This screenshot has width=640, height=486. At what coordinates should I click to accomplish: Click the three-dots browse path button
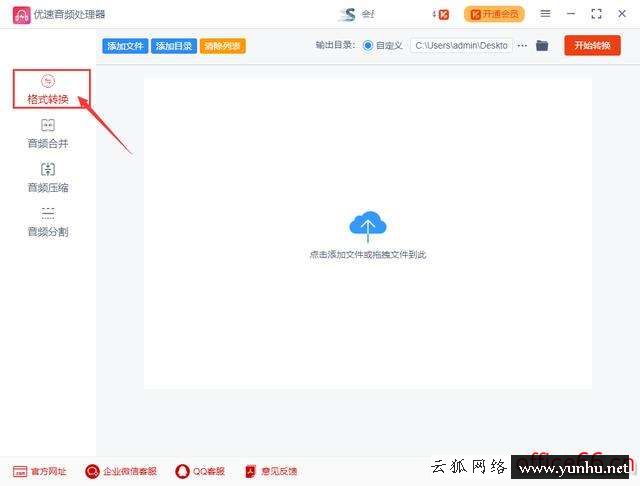click(522, 46)
